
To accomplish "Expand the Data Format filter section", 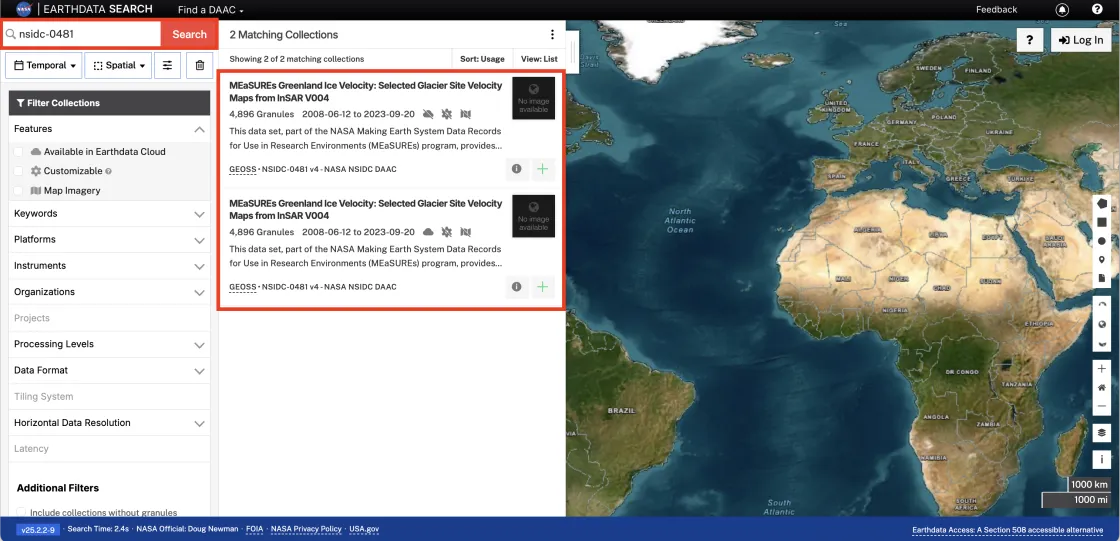I will click(x=109, y=370).
